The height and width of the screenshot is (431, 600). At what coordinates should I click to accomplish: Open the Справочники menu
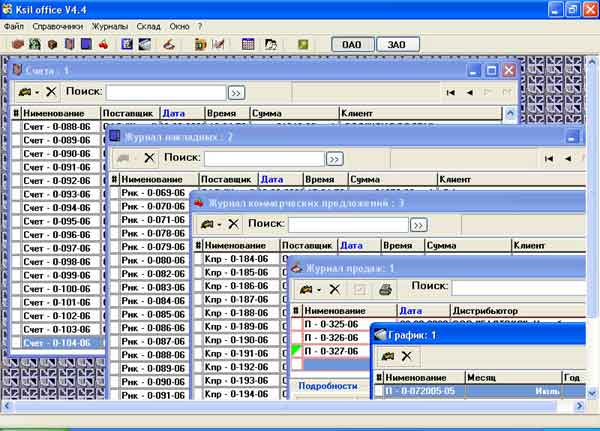[56, 24]
